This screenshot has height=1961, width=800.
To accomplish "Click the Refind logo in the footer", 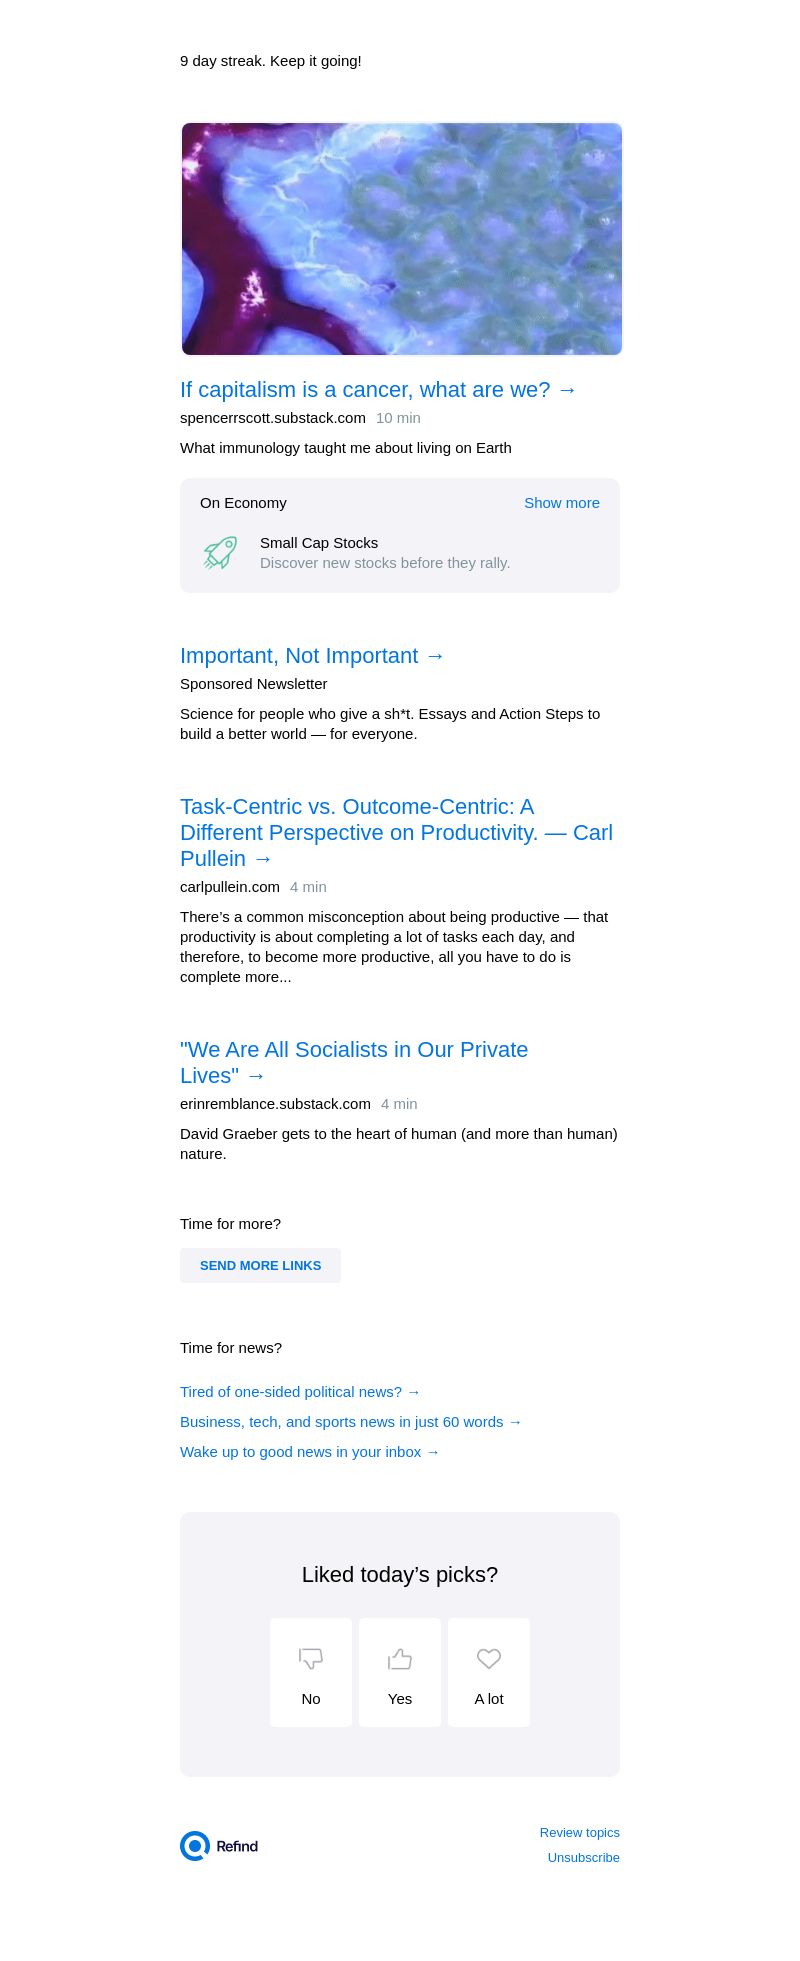I will click(x=219, y=1846).
